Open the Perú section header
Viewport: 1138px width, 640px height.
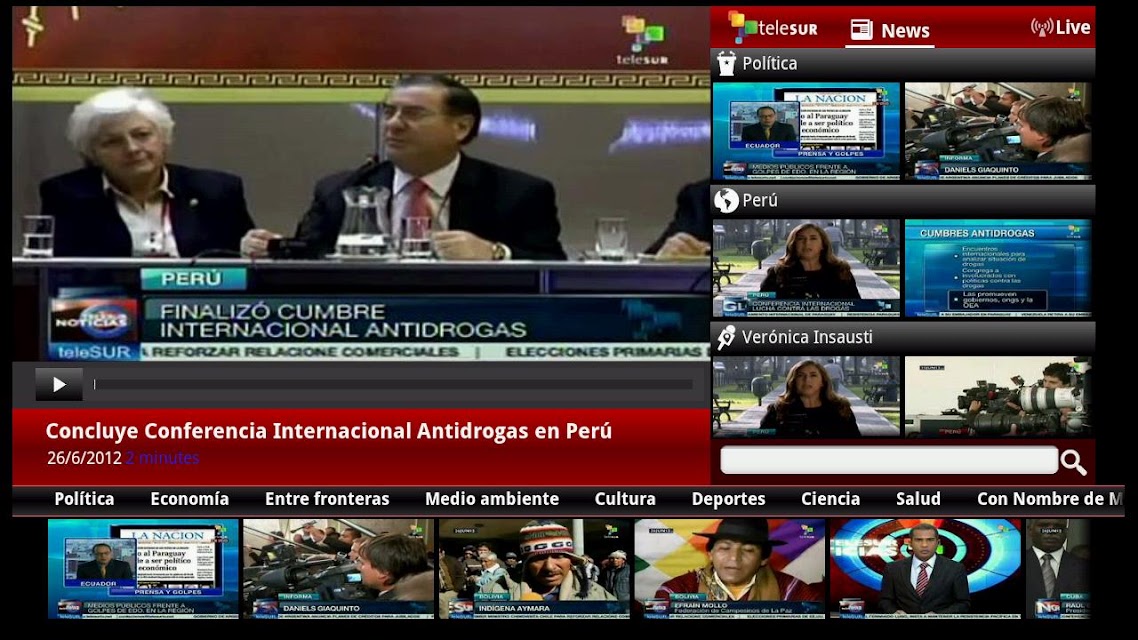pos(903,200)
